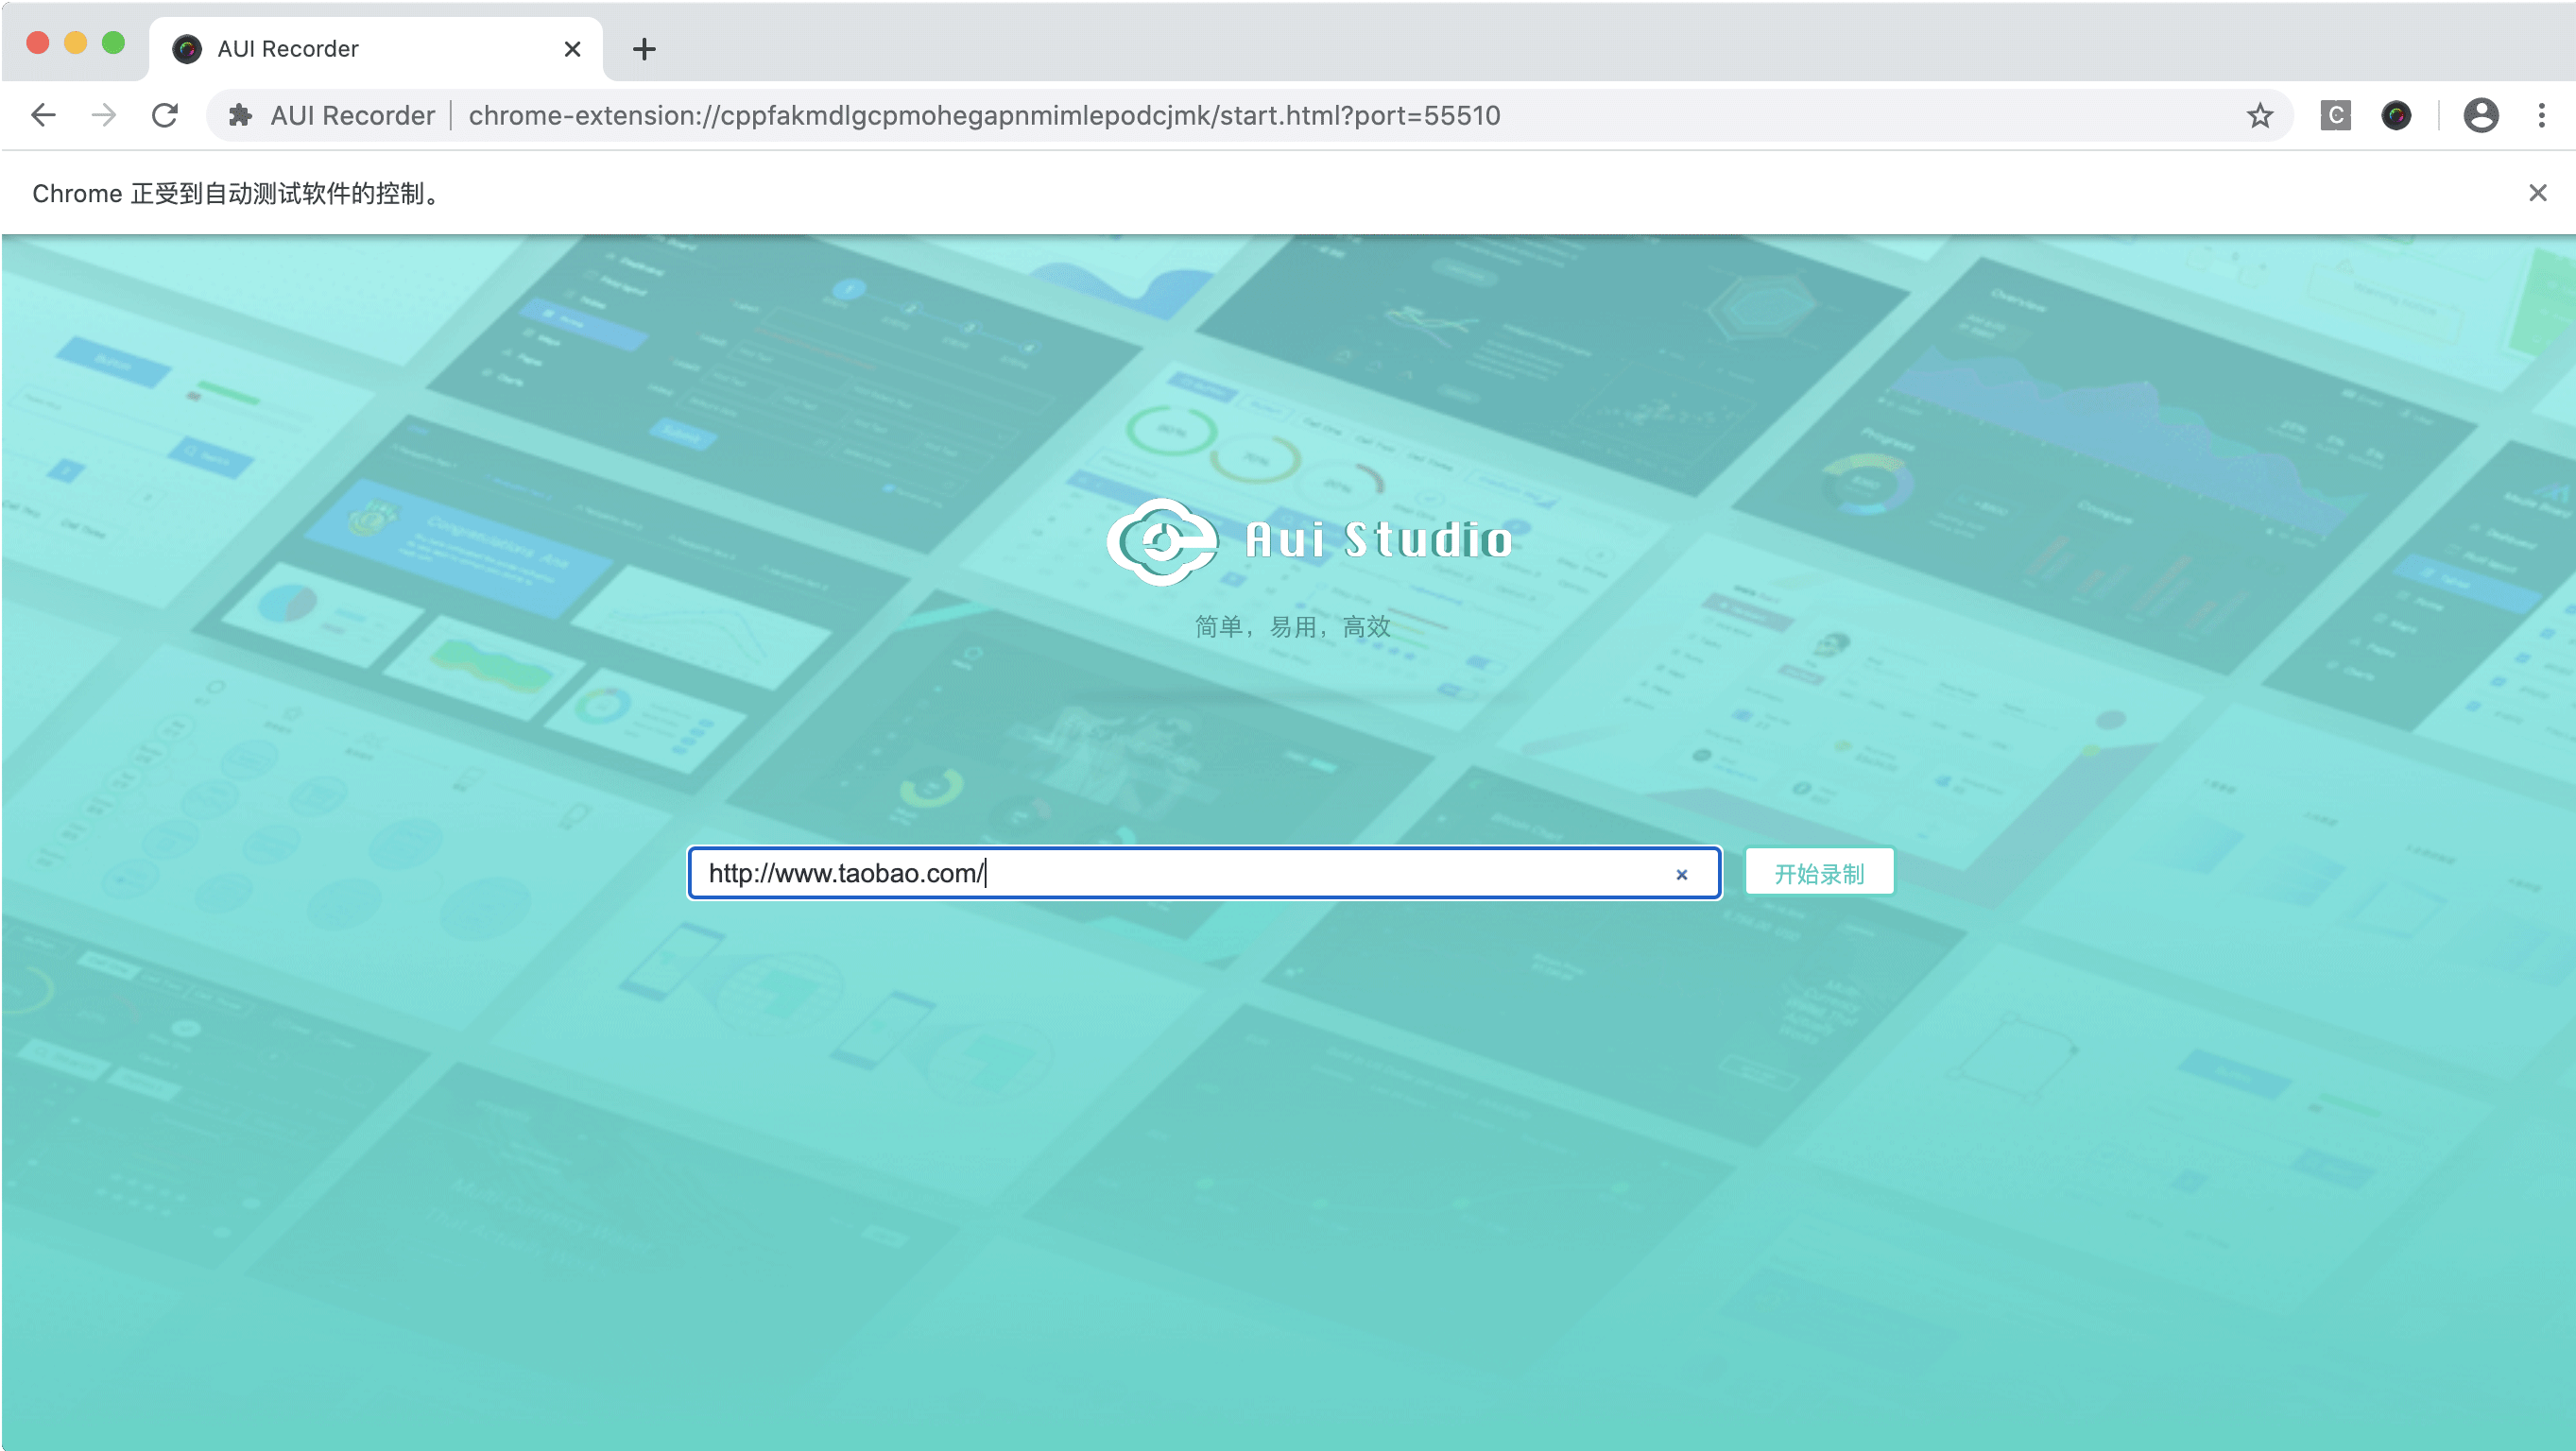Open a new browser tab
The height and width of the screenshot is (1451, 2576).
tap(644, 49)
